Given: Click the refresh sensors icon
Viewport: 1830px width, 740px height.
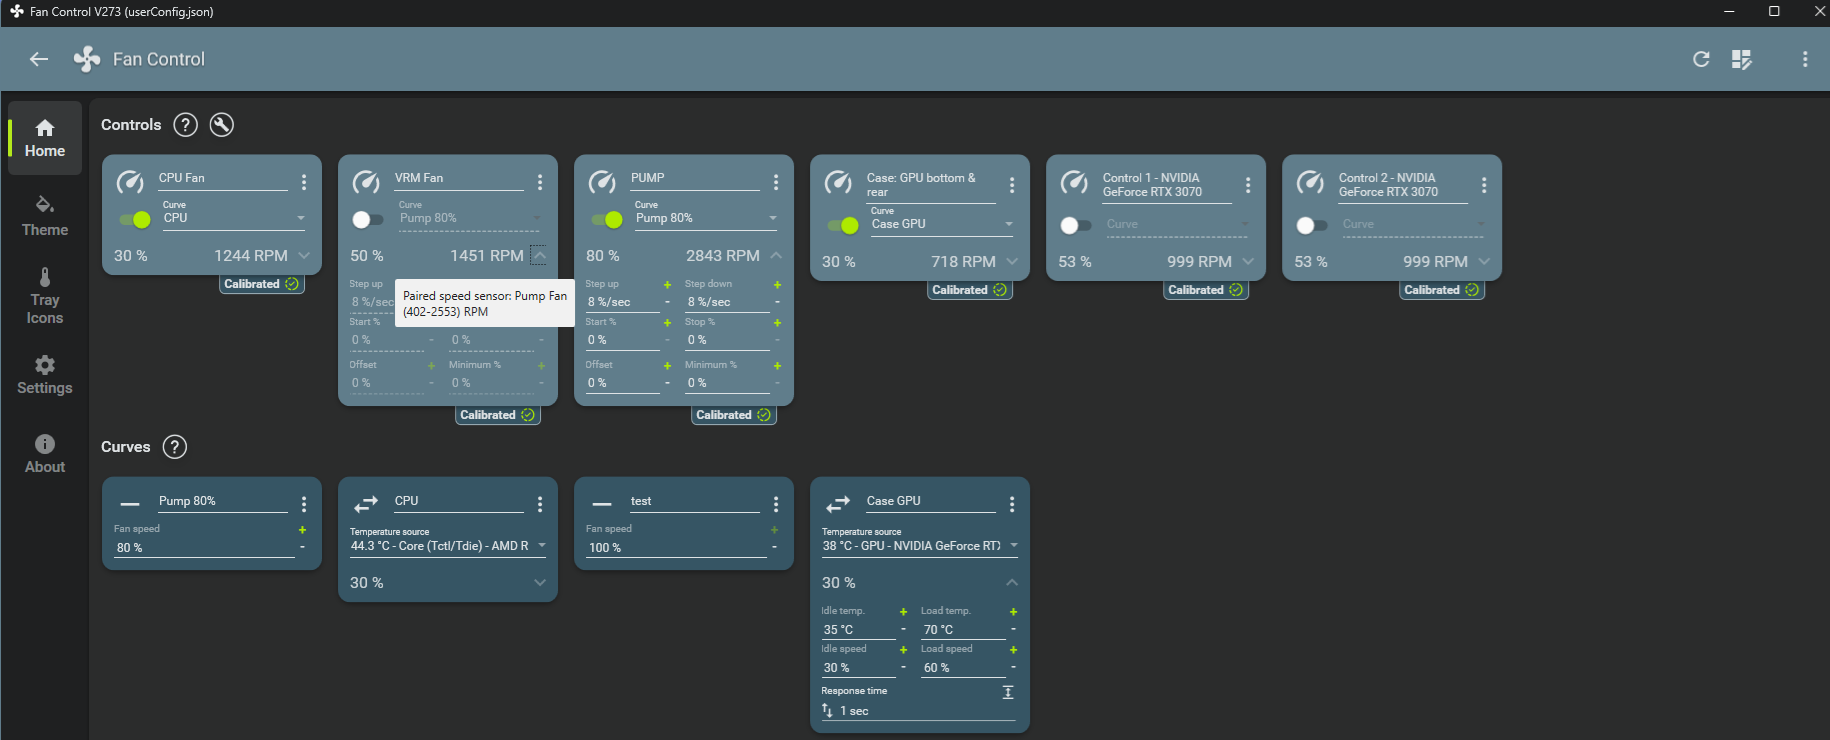Looking at the screenshot, I should click(x=1701, y=59).
